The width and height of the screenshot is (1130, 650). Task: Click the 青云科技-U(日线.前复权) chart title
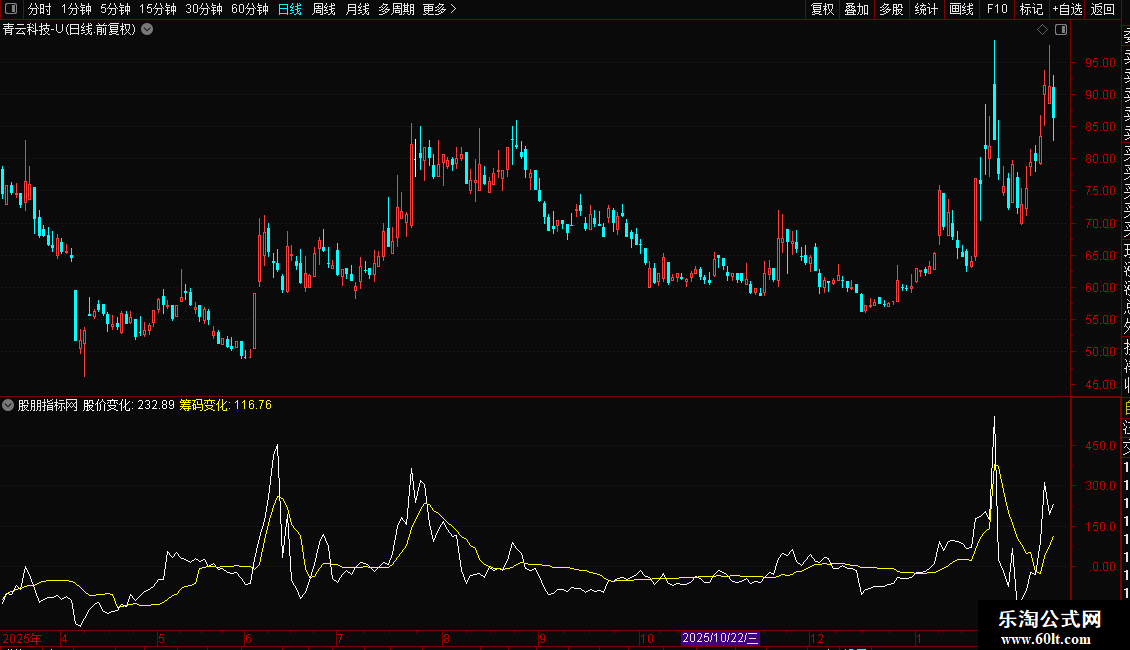[x=69, y=30]
